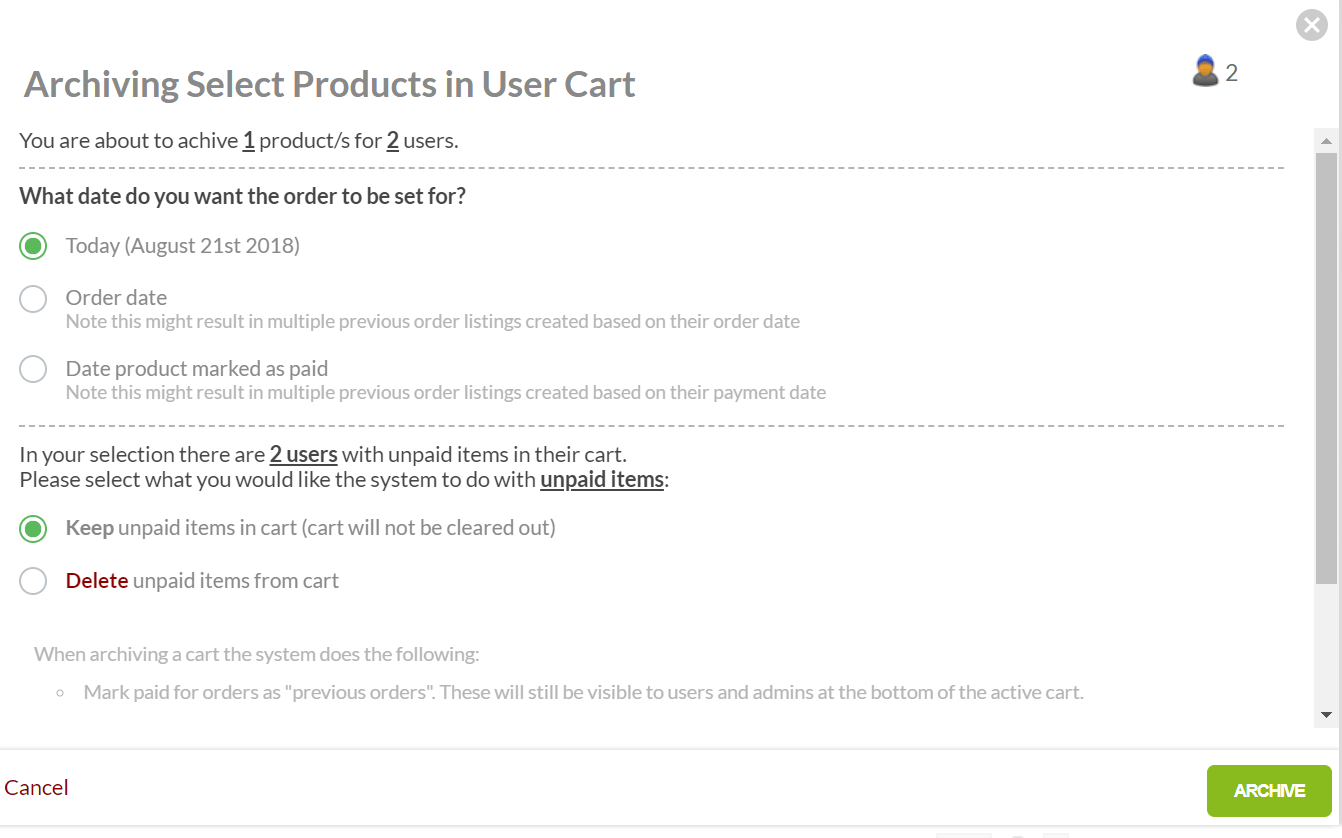Click the scrollbar down arrow
This screenshot has width=1342, height=838.
1326,715
